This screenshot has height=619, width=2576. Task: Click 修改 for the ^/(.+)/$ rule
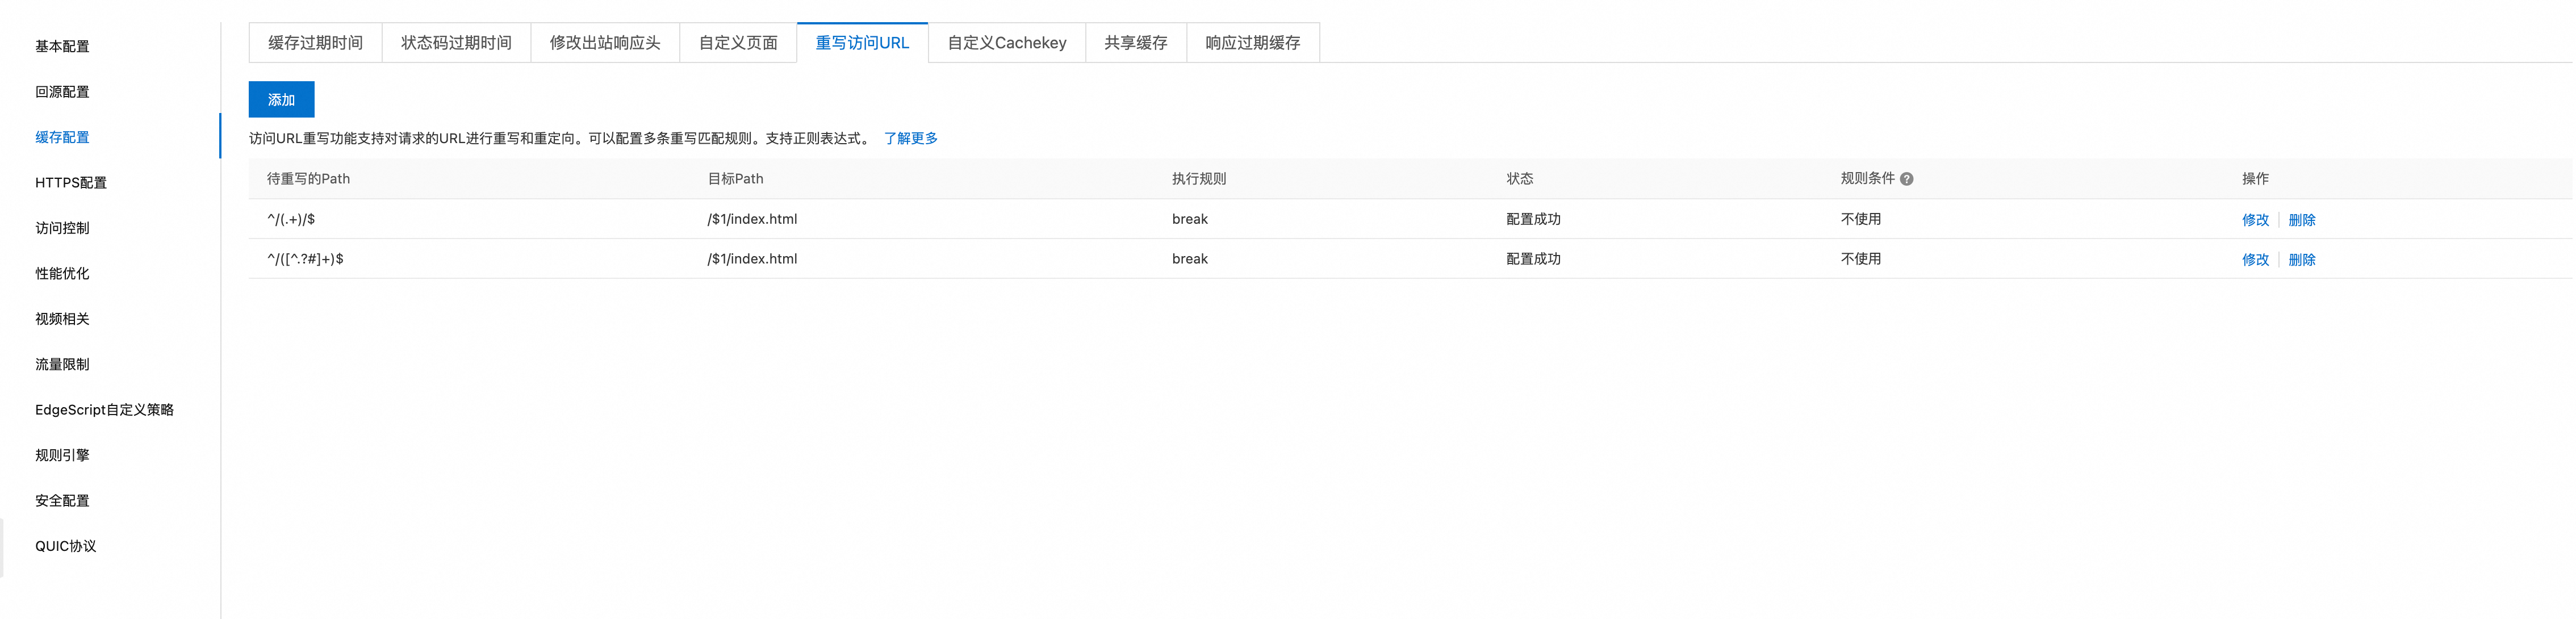(x=2254, y=220)
